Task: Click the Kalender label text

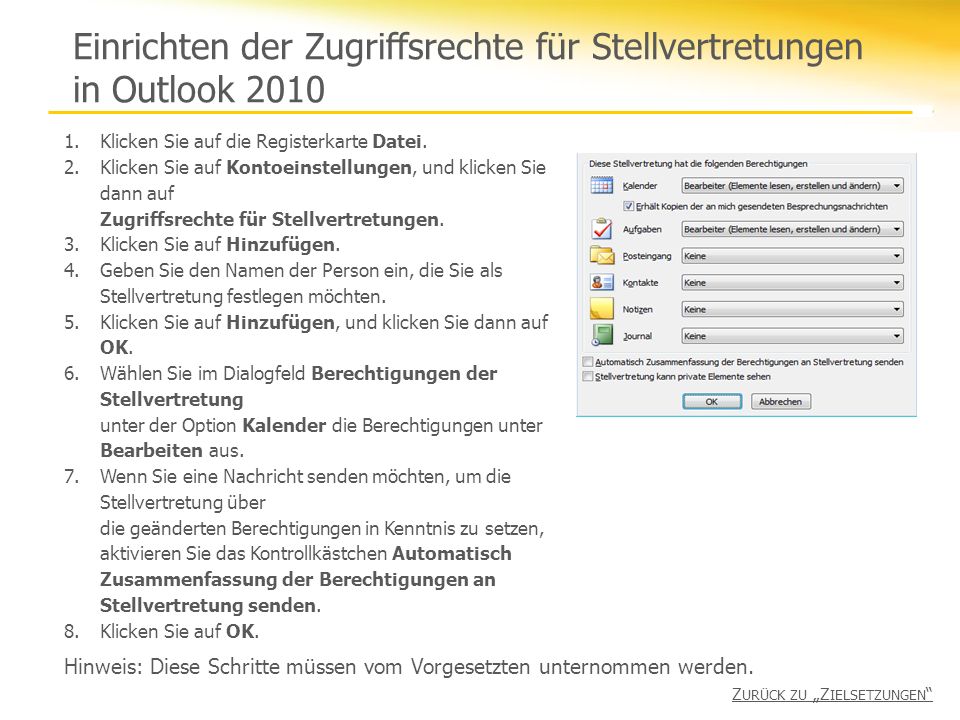Action: click(640, 186)
